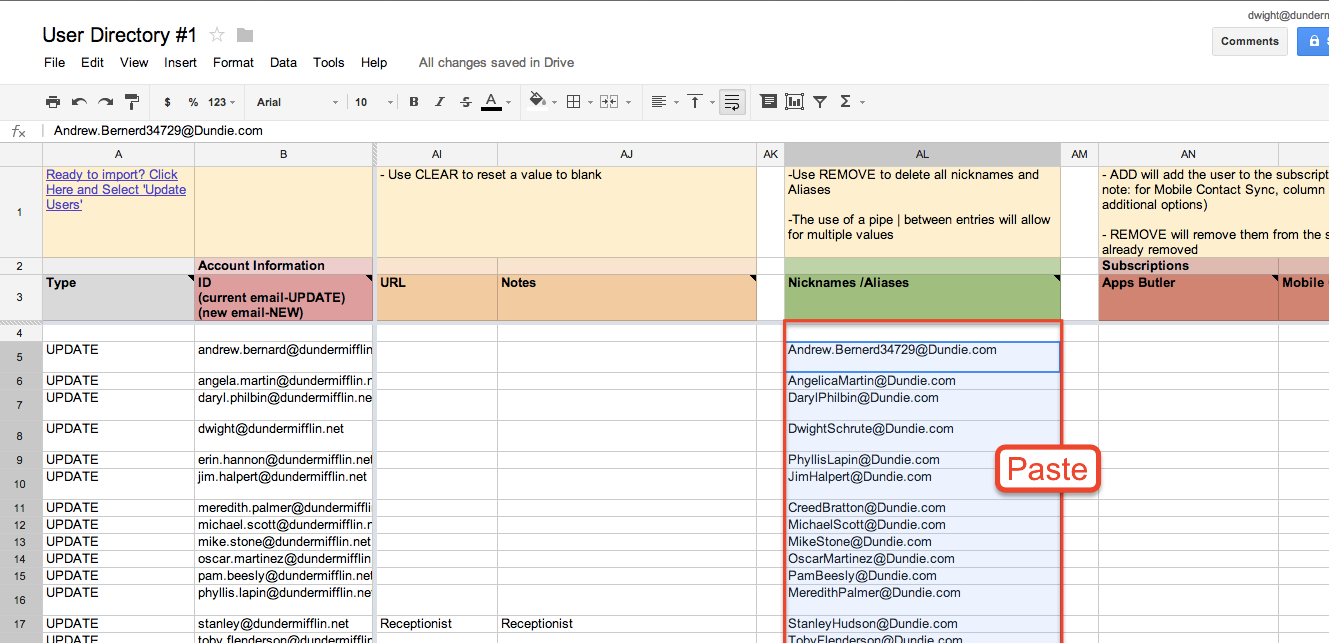Viewport: 1329px width, 643px height.
Task: Toggle italic formatting
Action: [x=440, y=102]
